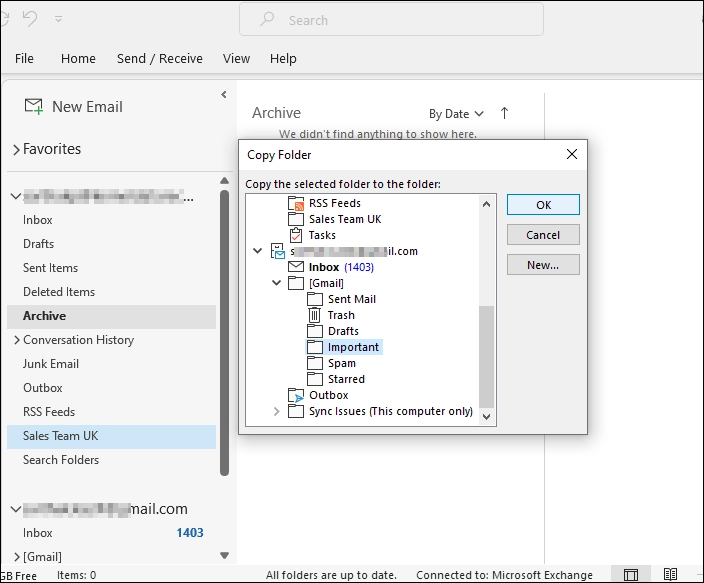Open RSS Feeds in folder pane

(49, 412)
